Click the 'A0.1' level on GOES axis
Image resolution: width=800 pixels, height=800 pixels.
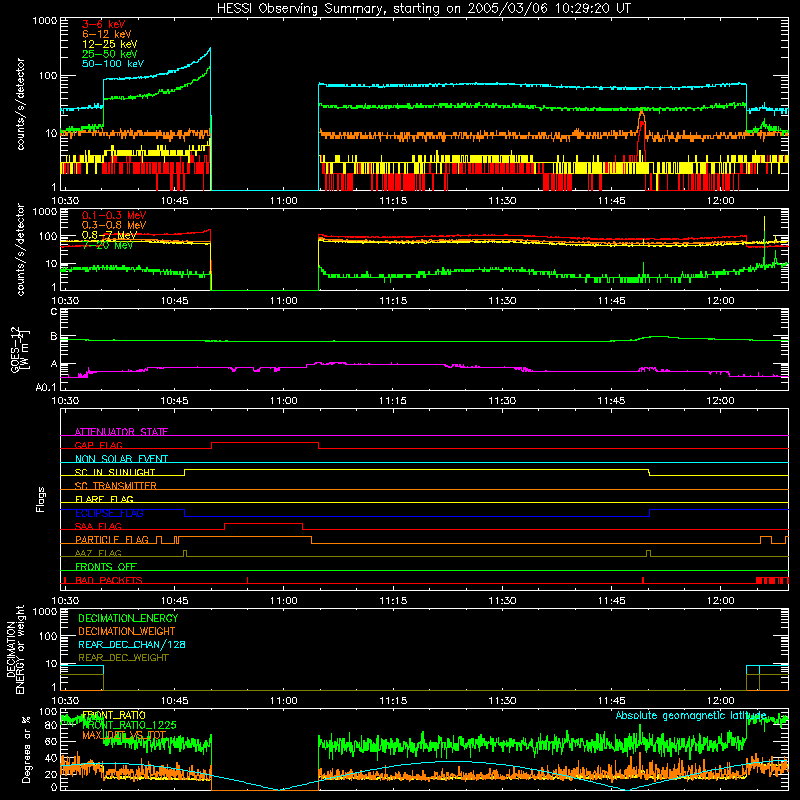point(46,388)
